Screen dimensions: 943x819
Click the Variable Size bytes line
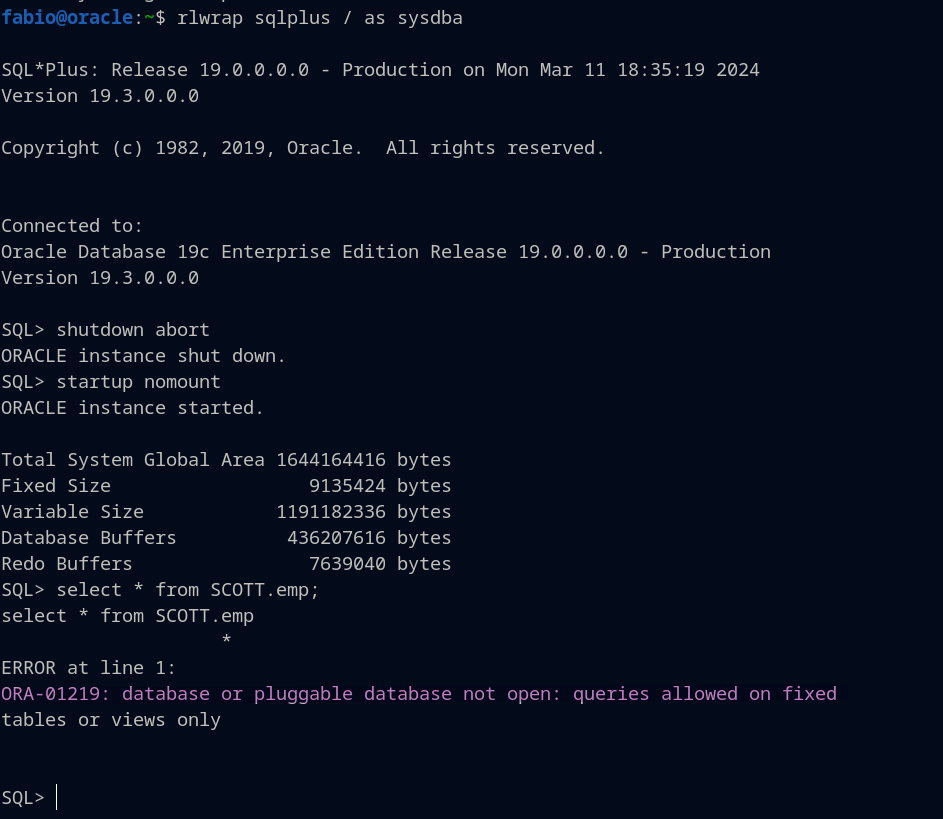tap(226, 512)
